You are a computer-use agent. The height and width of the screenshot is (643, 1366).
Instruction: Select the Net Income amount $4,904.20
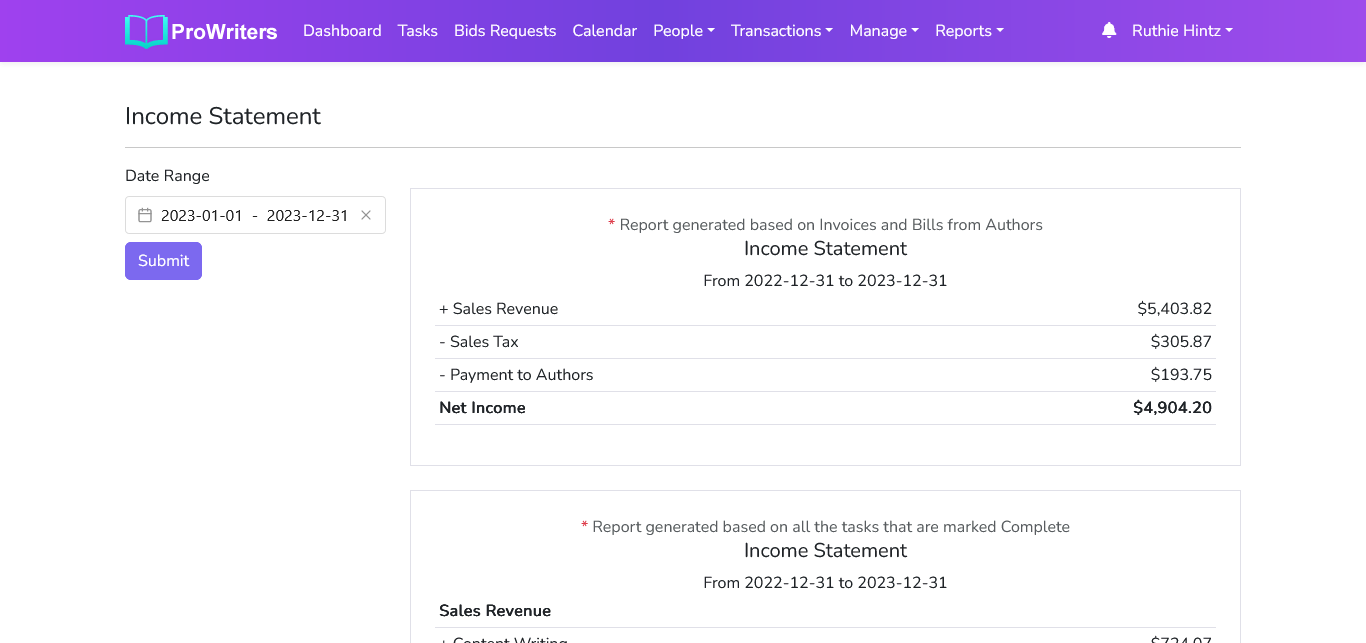(1172, 408)
